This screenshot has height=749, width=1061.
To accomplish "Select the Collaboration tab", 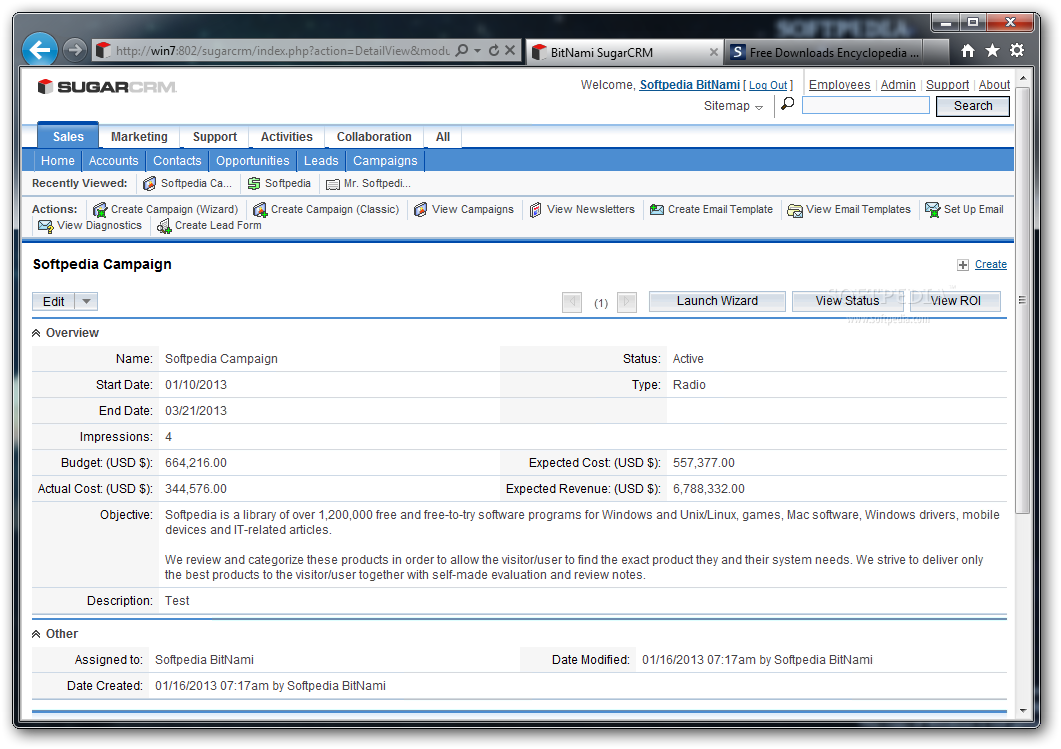I will coord(374,137).
